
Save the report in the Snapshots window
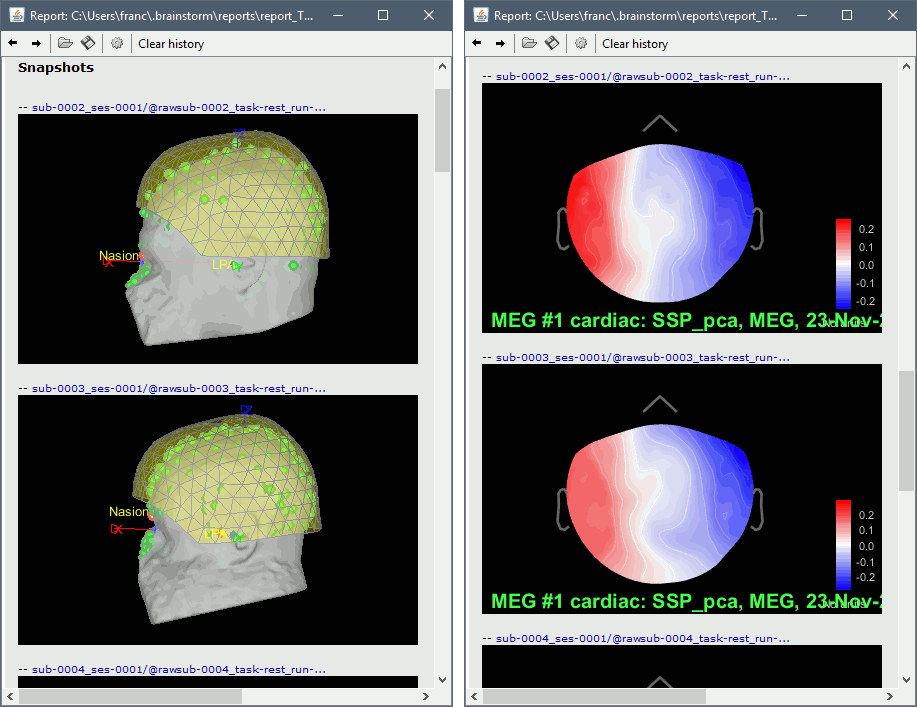click(88, 44)
